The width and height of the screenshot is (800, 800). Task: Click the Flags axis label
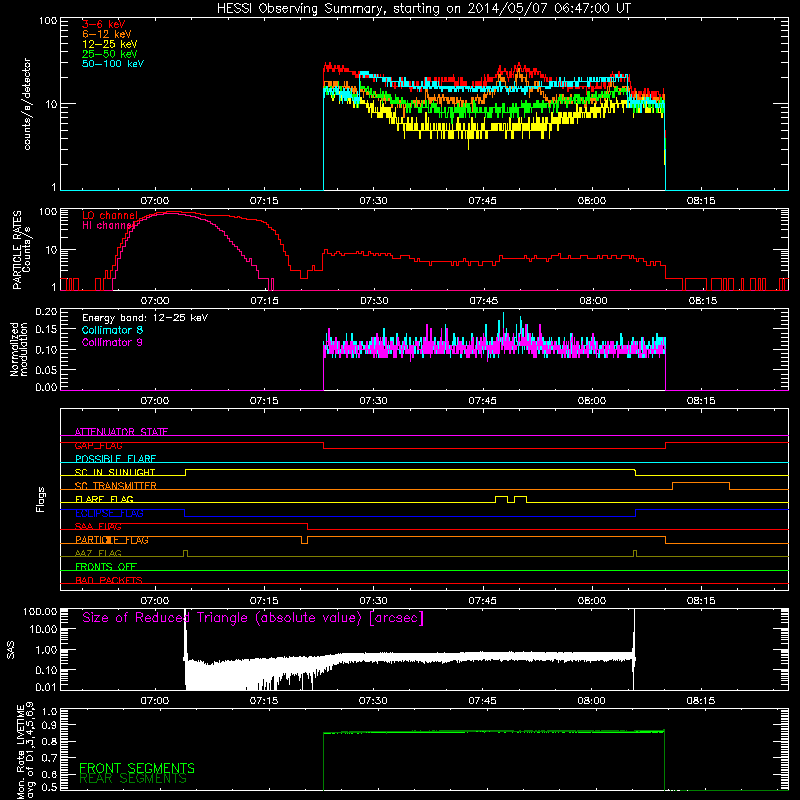click(x=41, y=499)
